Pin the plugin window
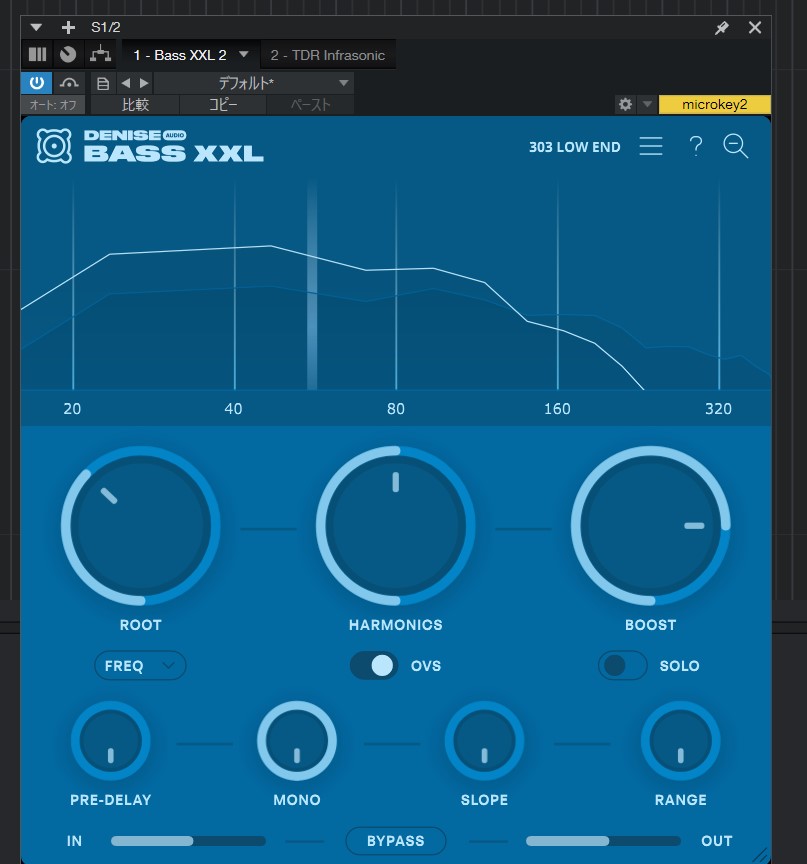 click(722, 28)
